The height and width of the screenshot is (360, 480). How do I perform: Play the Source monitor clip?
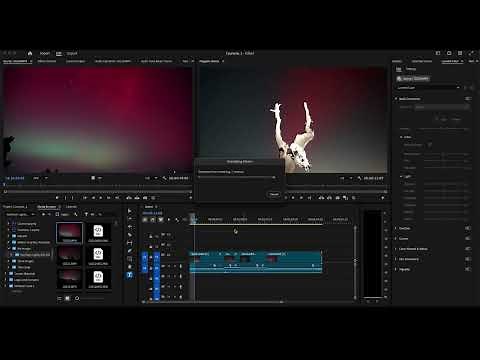coord(101,198)
